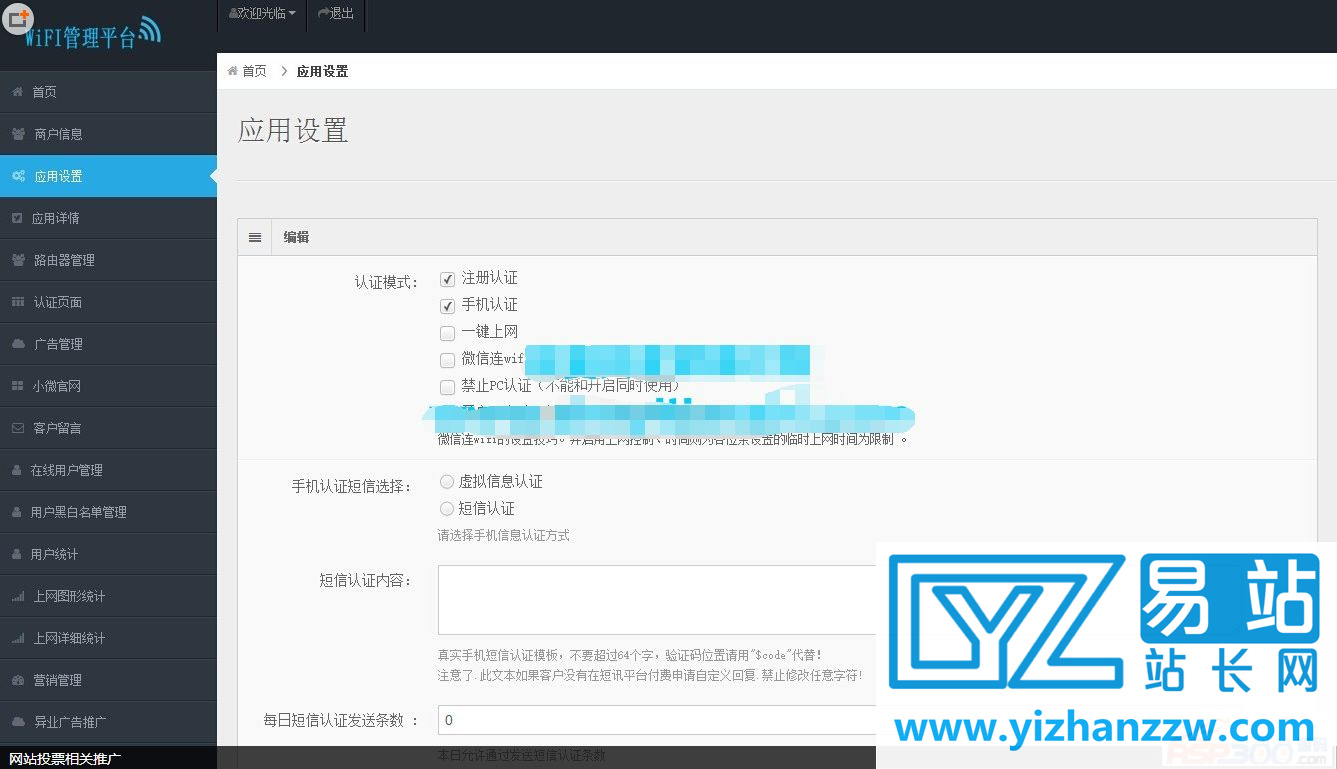Image resolution: width=1337 pixels, height=769 pixels.
Task: Click the dashboard icon beside 营销管理
Action: 18,680
